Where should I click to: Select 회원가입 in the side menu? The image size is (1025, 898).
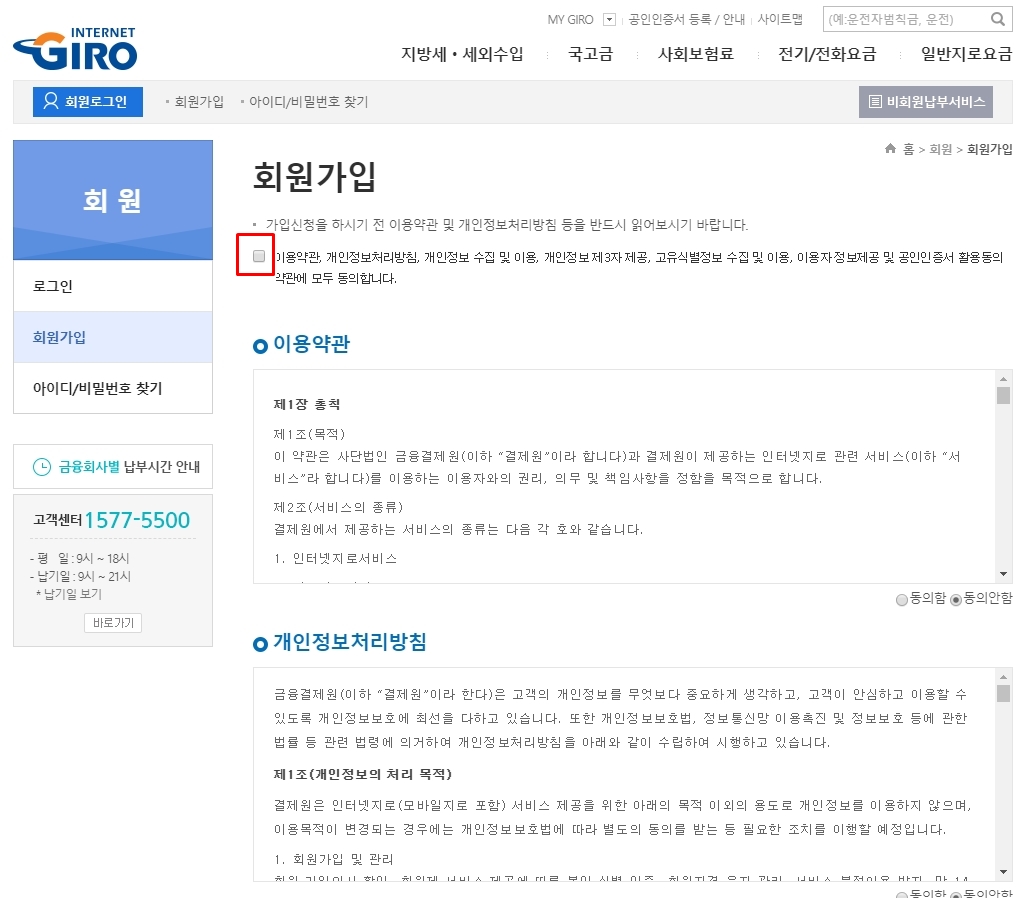[x=113, y=337]
